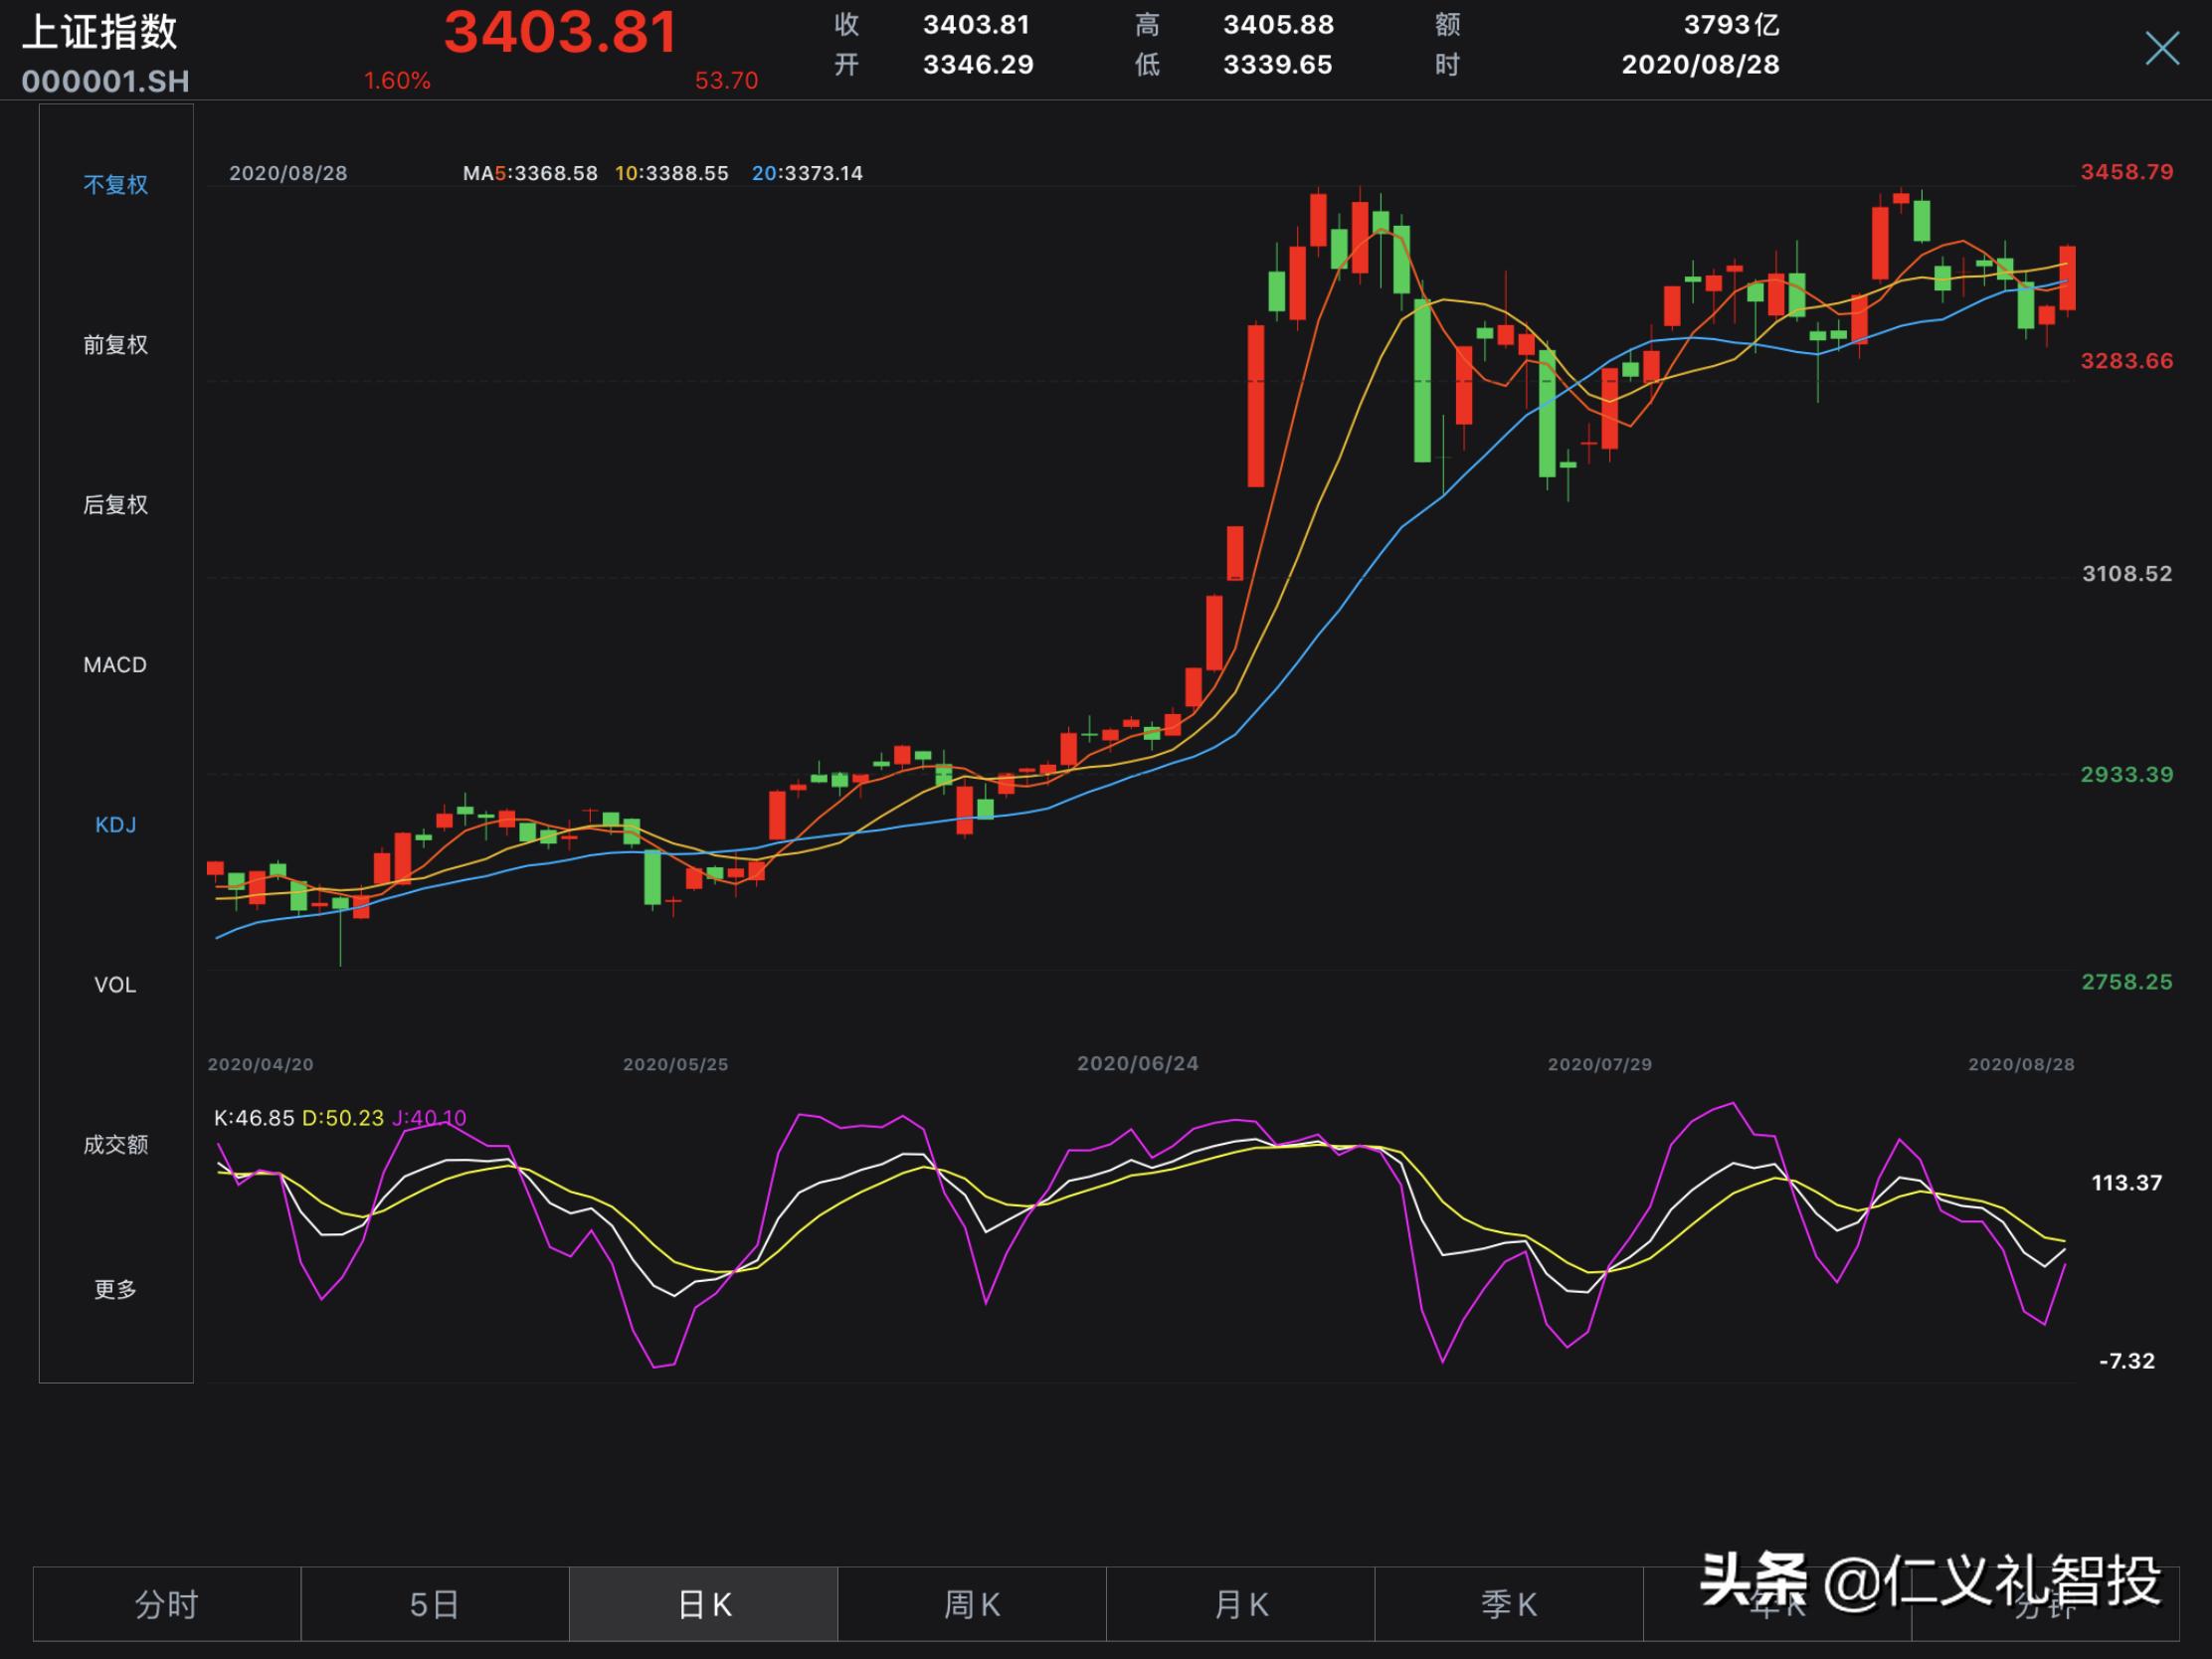Select 不复权 price adjustment mode
Viewport: 2212px width, 1659px height.
[x=115, y=184]
